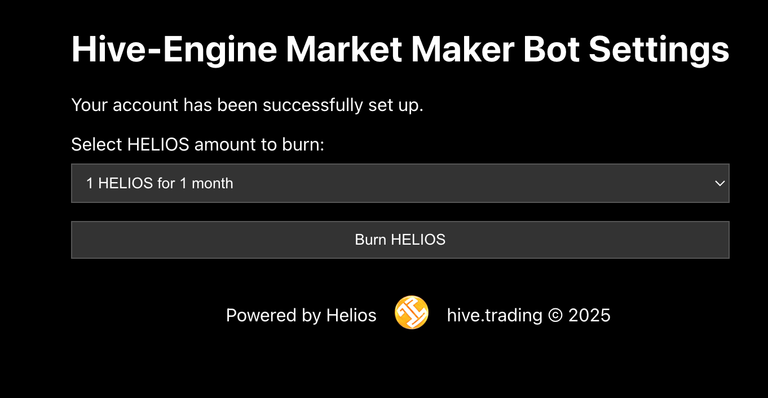Select the '1 HELIOS for 1 month' option
Screen dimensions: 768x398
pyautogui.click(x=160, y=183)
